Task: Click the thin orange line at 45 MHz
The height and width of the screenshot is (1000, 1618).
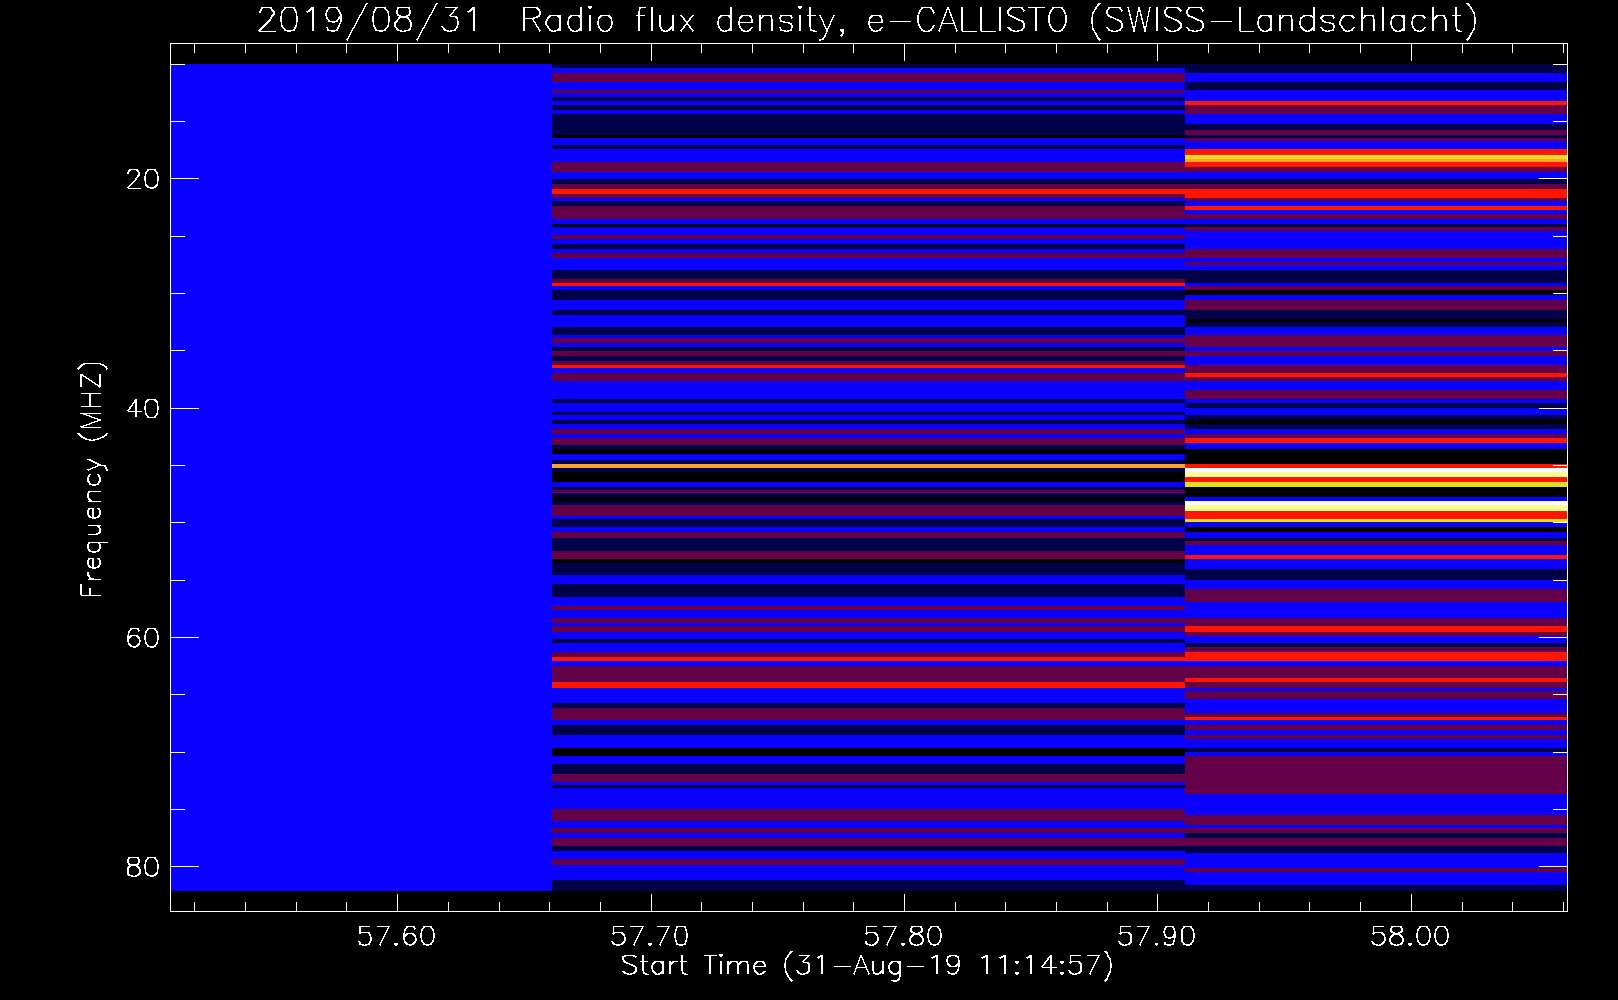Action: point(868,466)
